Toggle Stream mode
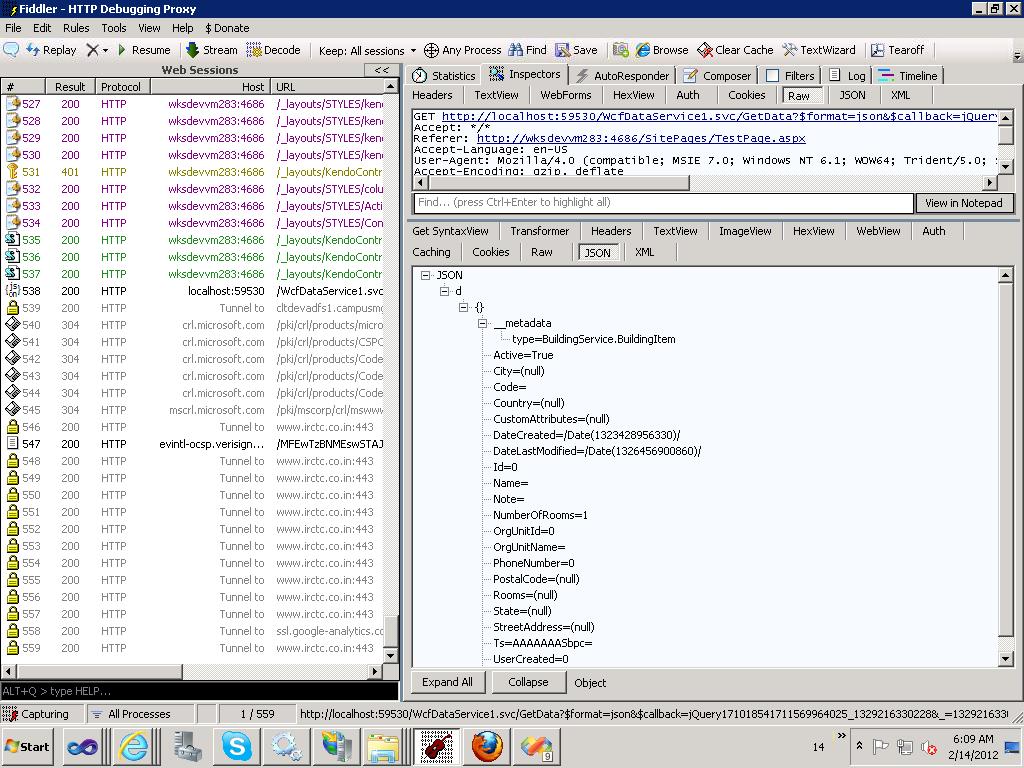 pyautogui.click(x=212, y=50)
